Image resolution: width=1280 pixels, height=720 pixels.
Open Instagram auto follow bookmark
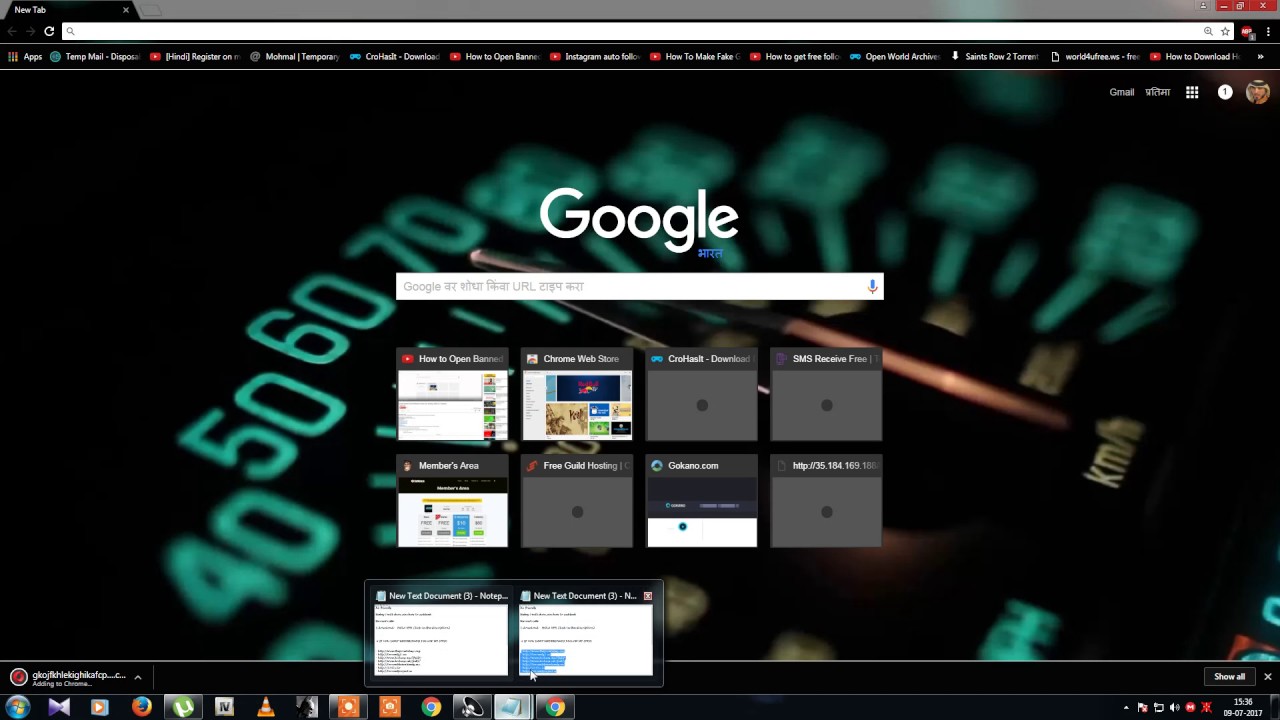(595, 57)
